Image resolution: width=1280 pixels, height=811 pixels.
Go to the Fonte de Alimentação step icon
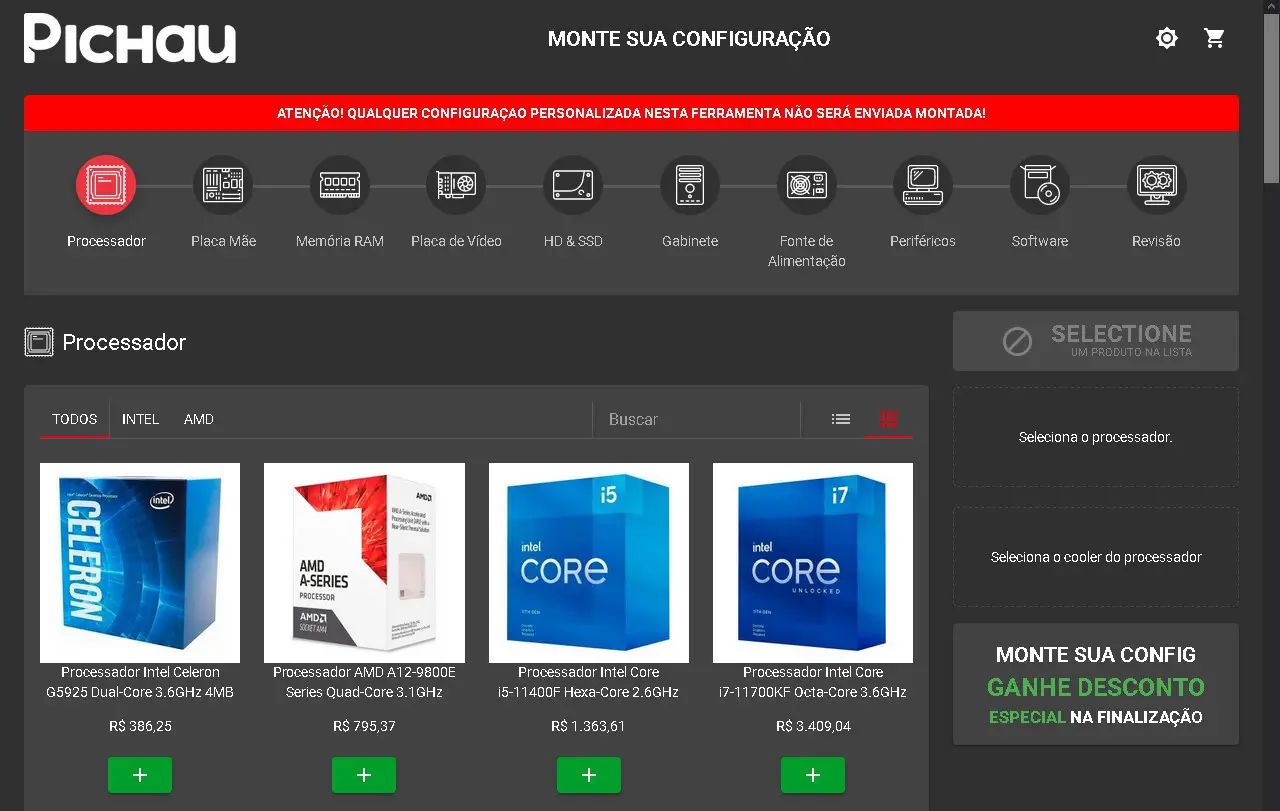807,185
